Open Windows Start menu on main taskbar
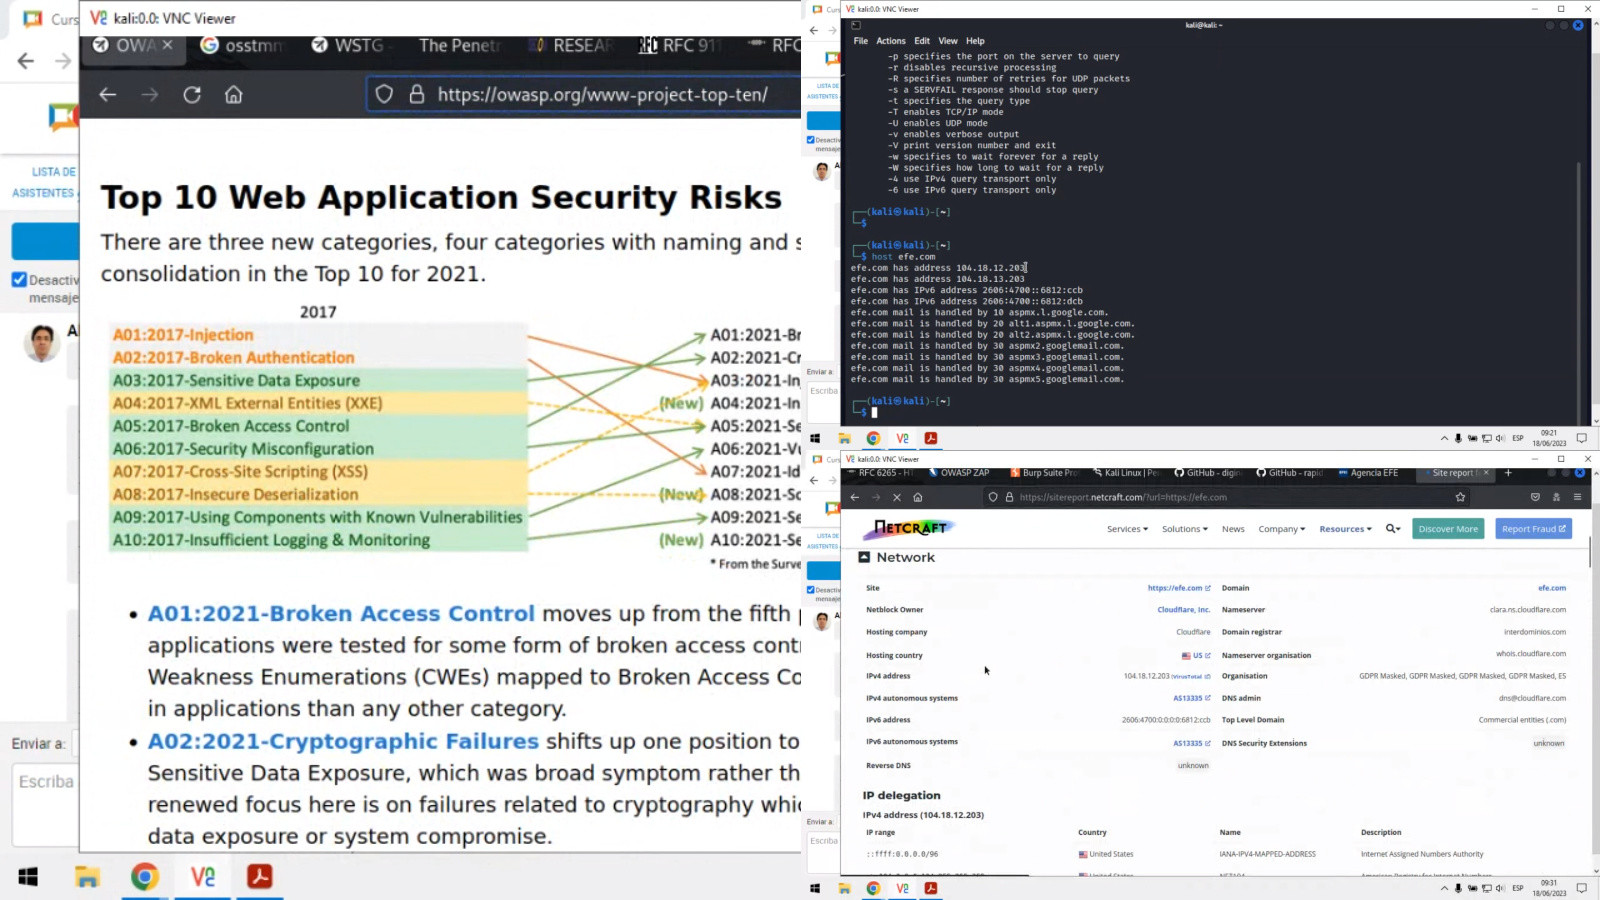Viewport: 1600px width, 900px height. 28,877
